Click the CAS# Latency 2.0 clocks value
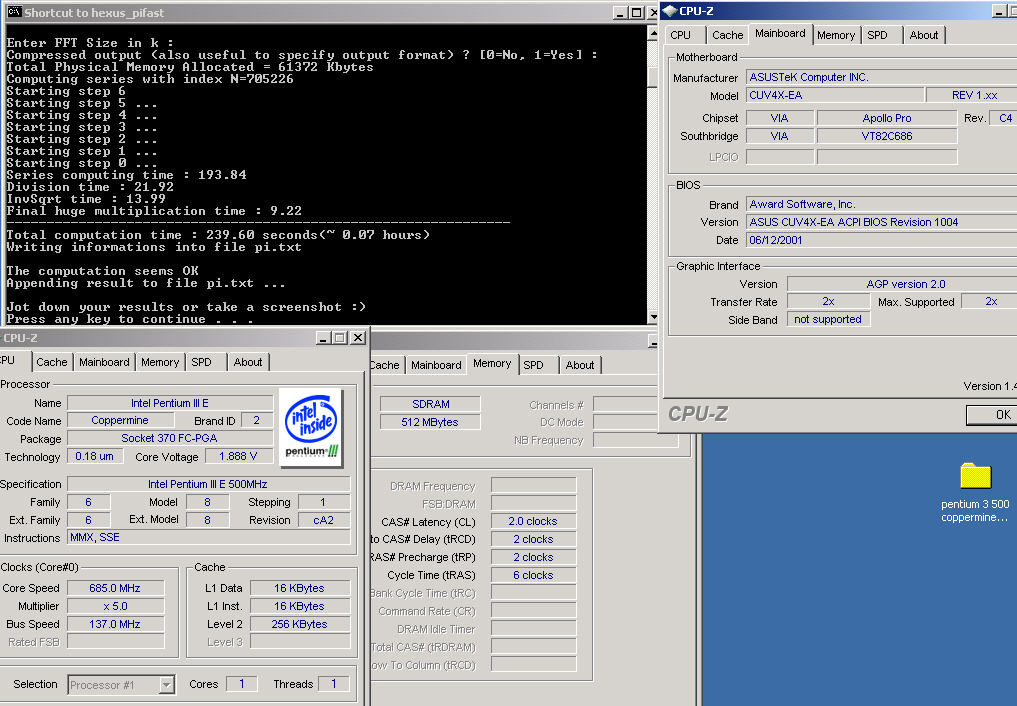1017x706 pixels. (533, 521)
